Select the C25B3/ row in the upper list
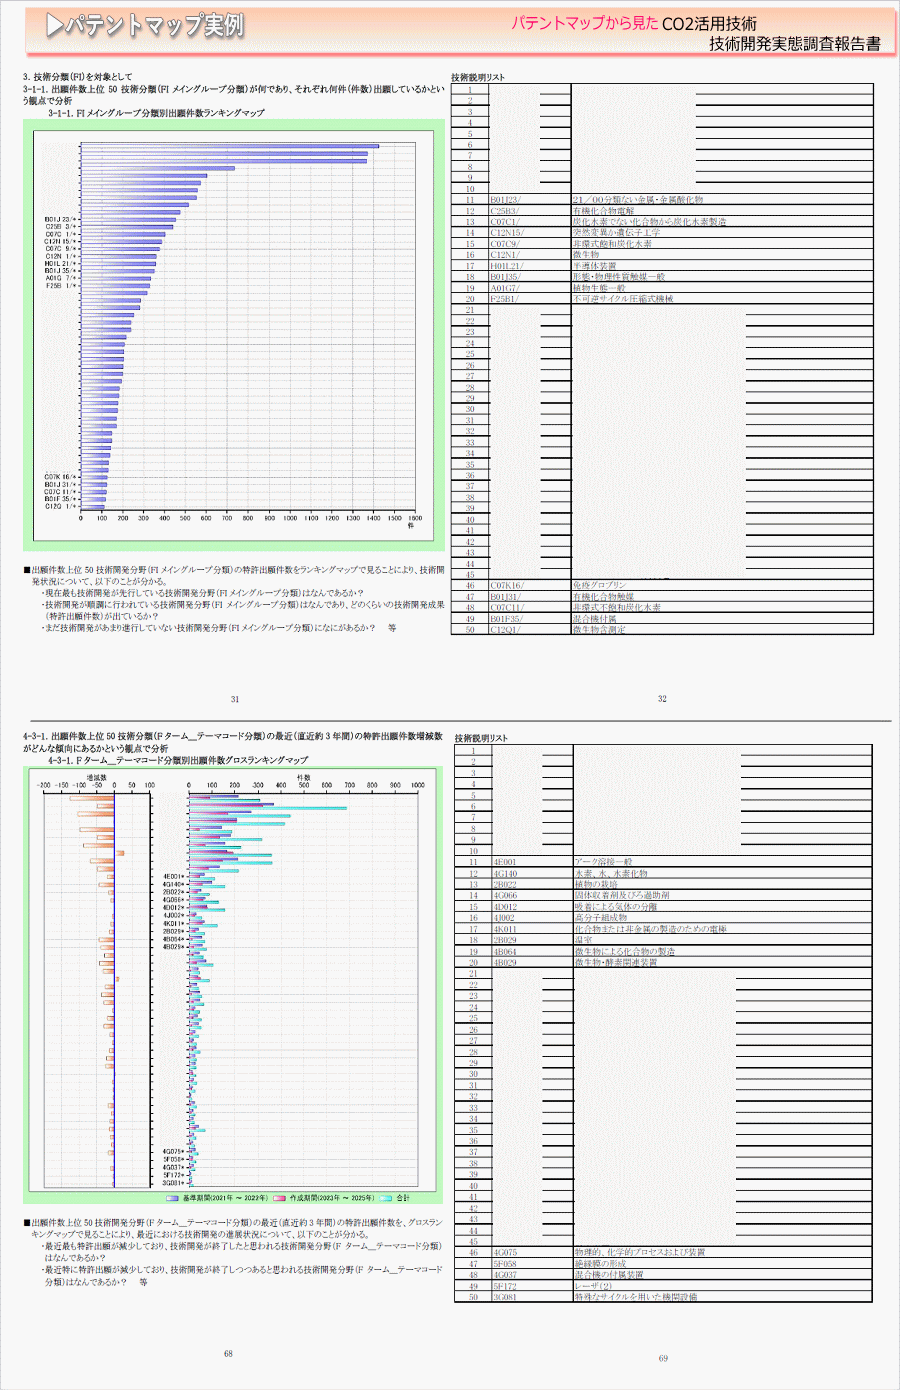 click(x=503, y=211)
